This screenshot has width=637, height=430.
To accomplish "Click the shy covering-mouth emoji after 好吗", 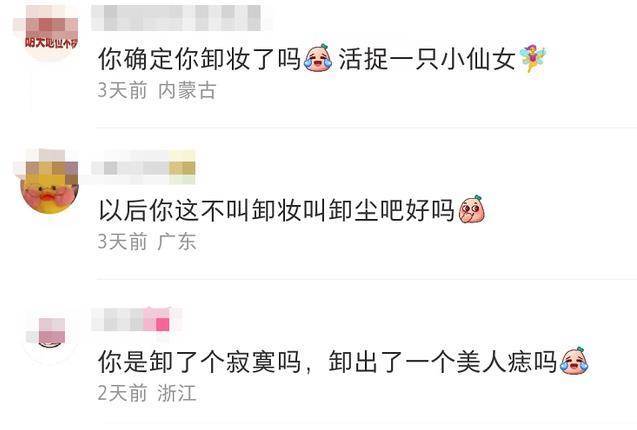I will pyautogui.click(x=471, y=209).
